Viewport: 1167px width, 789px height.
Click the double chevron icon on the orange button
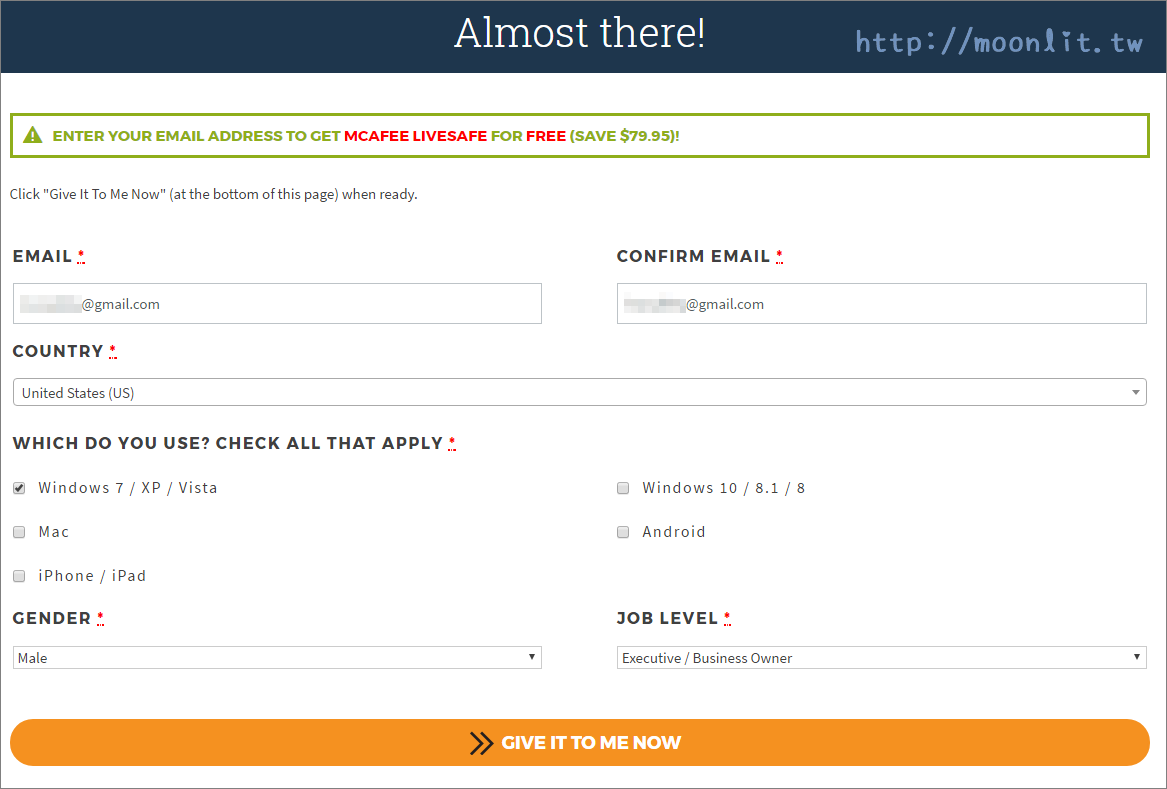pyautogui.click(x=482, y=743)
